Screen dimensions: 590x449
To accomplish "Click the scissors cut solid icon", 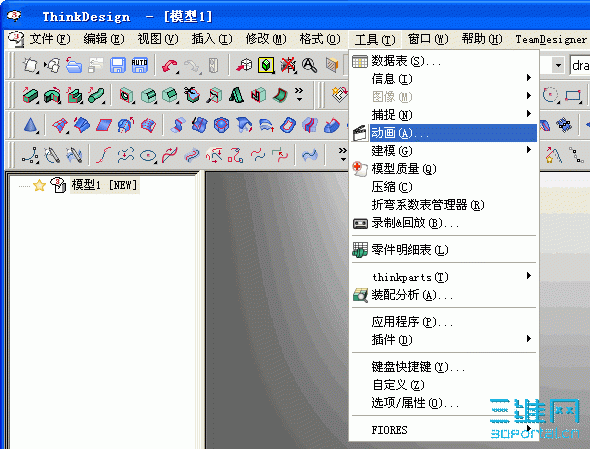I will click(x=192, y=95).
